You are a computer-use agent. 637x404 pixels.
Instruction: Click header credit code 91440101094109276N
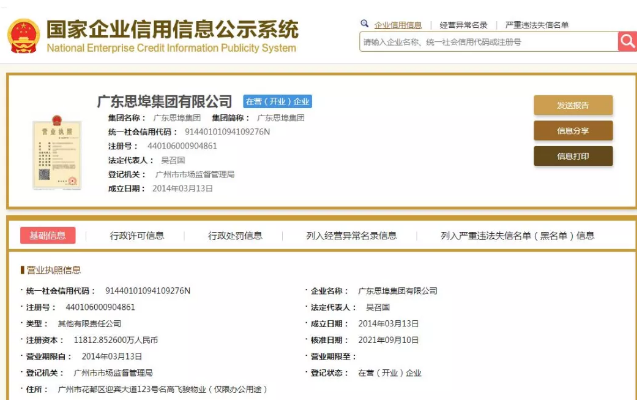[x=227, y=132]
